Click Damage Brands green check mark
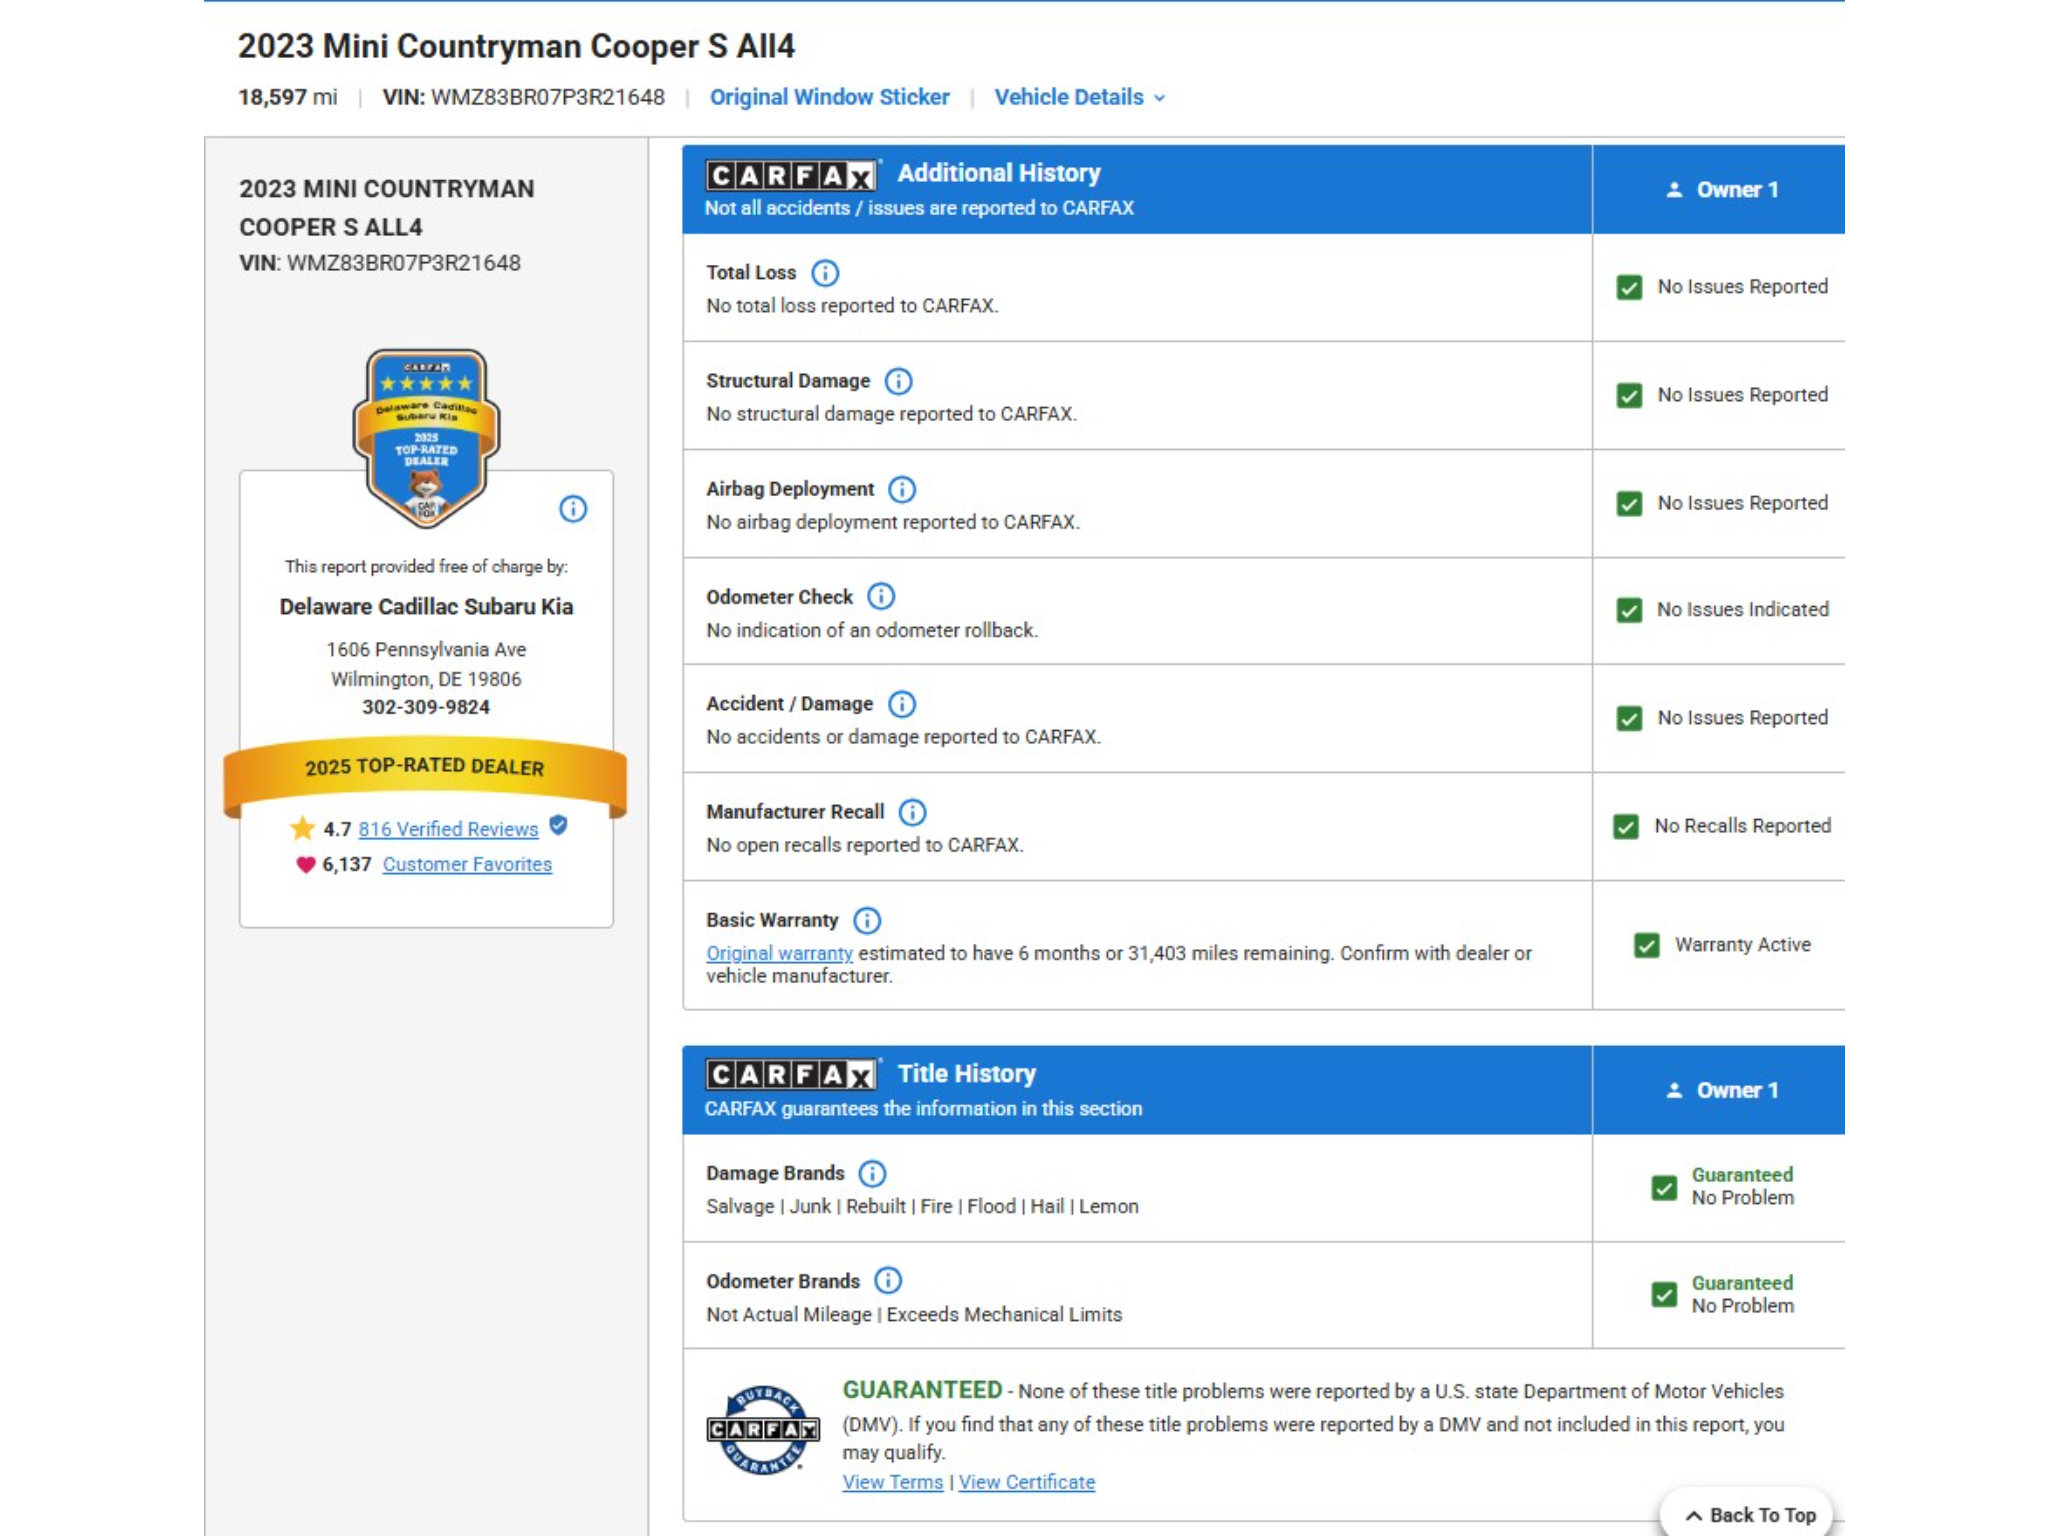The image size is (2048, 1536). click(1664, 1188)
